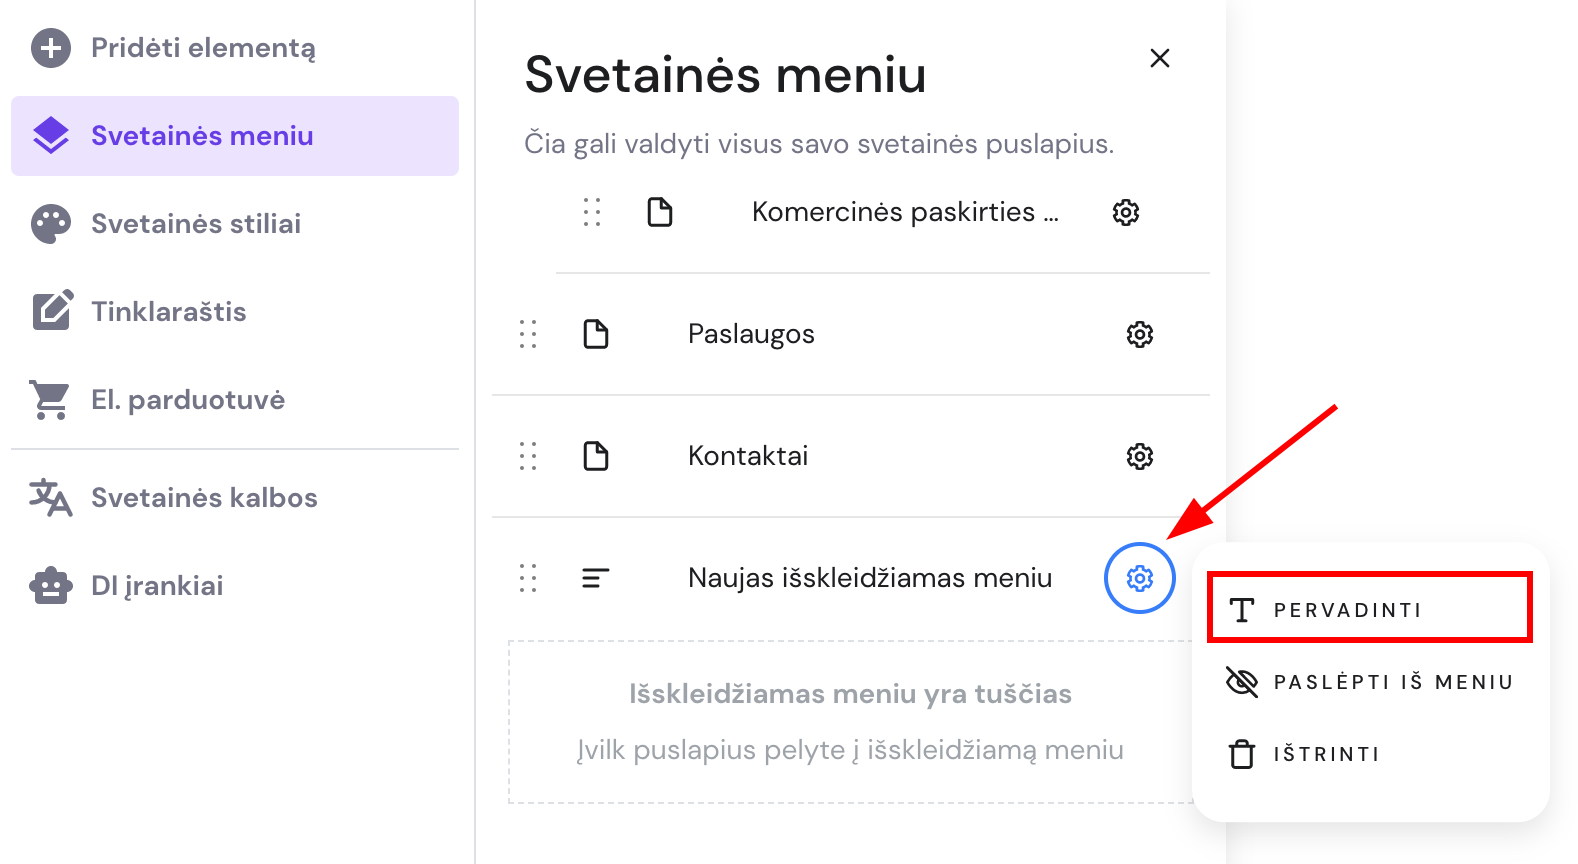This screenshot has width=1578, height=864.
Task: Open settings gear for Kontaktai page
Action: (x=1139, y=456)
